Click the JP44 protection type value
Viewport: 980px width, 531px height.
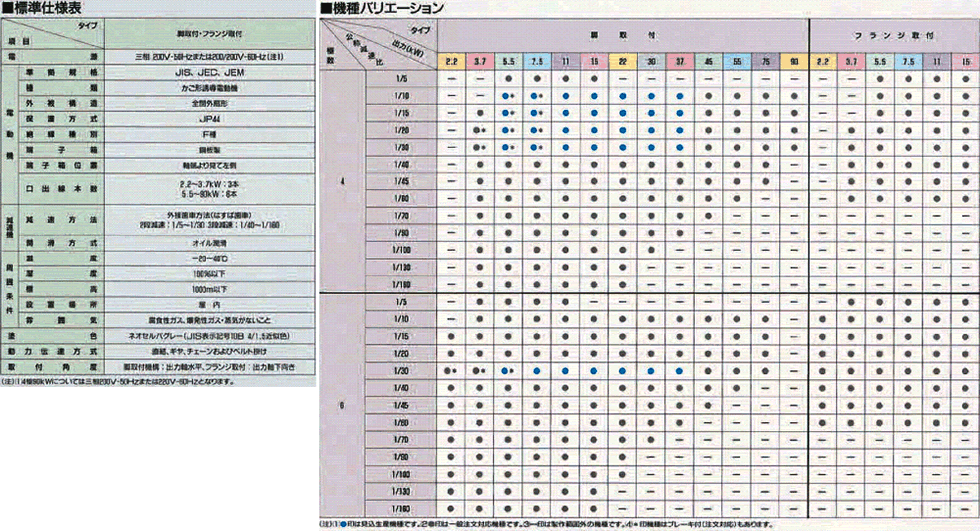[x=209, y=116]
